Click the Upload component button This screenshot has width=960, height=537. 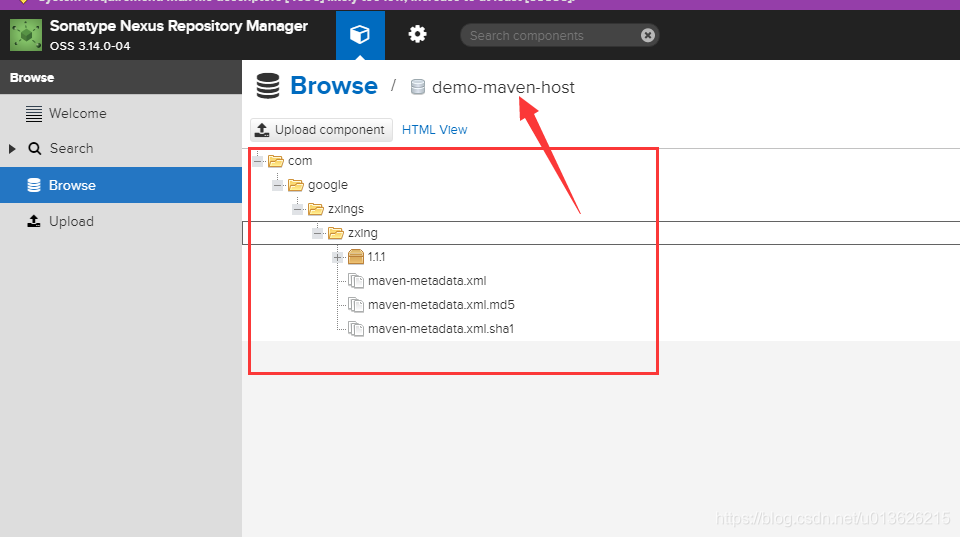click(x=321, y=130)
